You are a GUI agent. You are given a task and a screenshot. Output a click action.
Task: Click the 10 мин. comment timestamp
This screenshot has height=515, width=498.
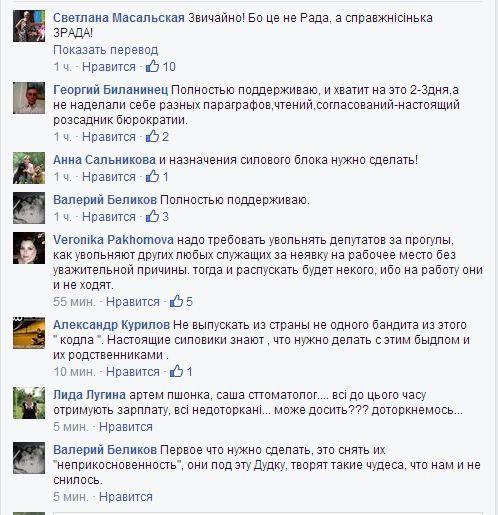click(74, 372)
